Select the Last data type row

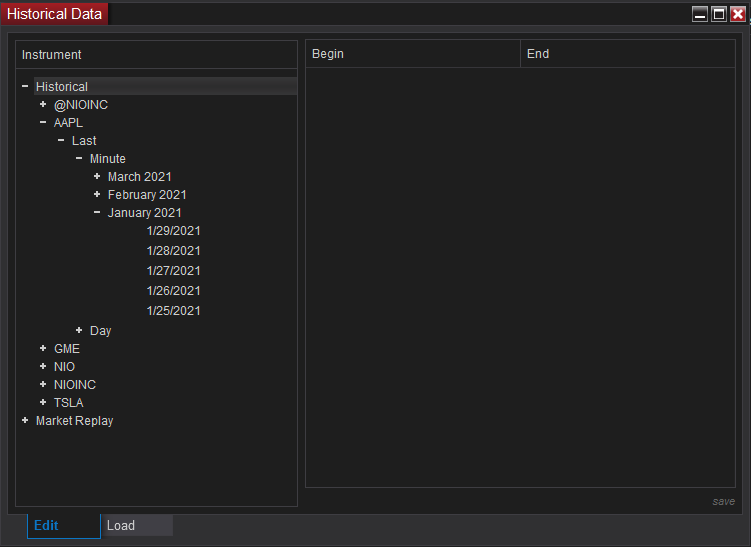84,141
